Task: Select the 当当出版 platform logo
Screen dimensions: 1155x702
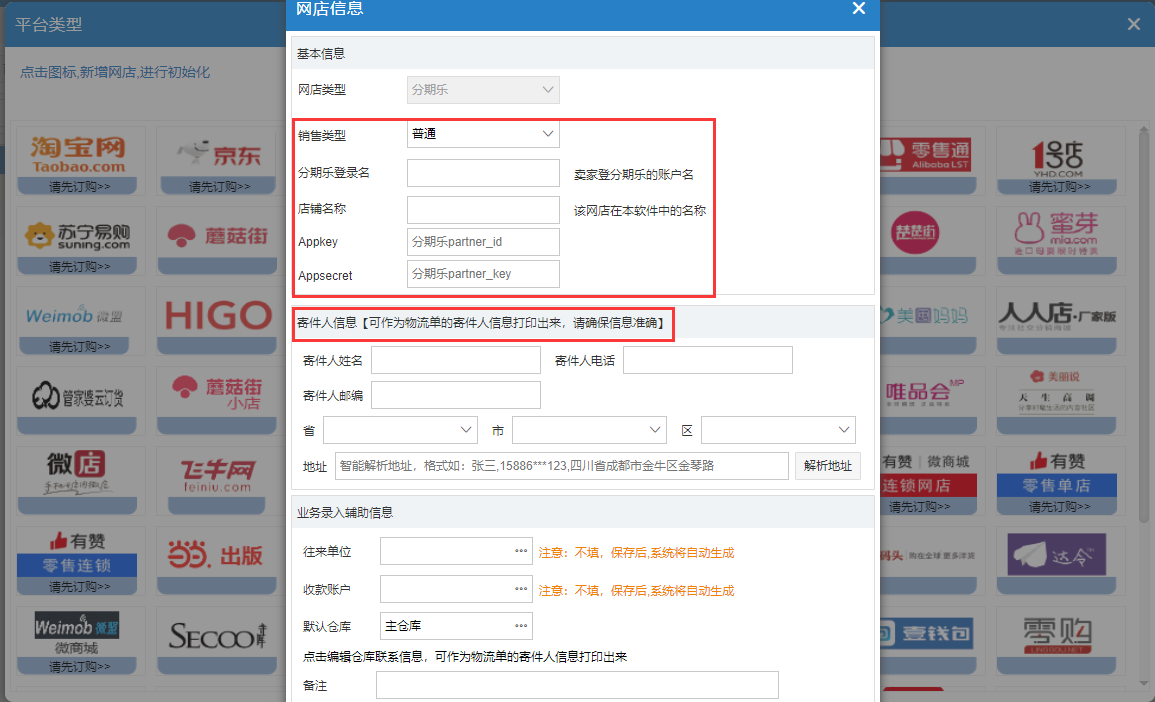Action: pyautogui.click(x=216, y=555)
